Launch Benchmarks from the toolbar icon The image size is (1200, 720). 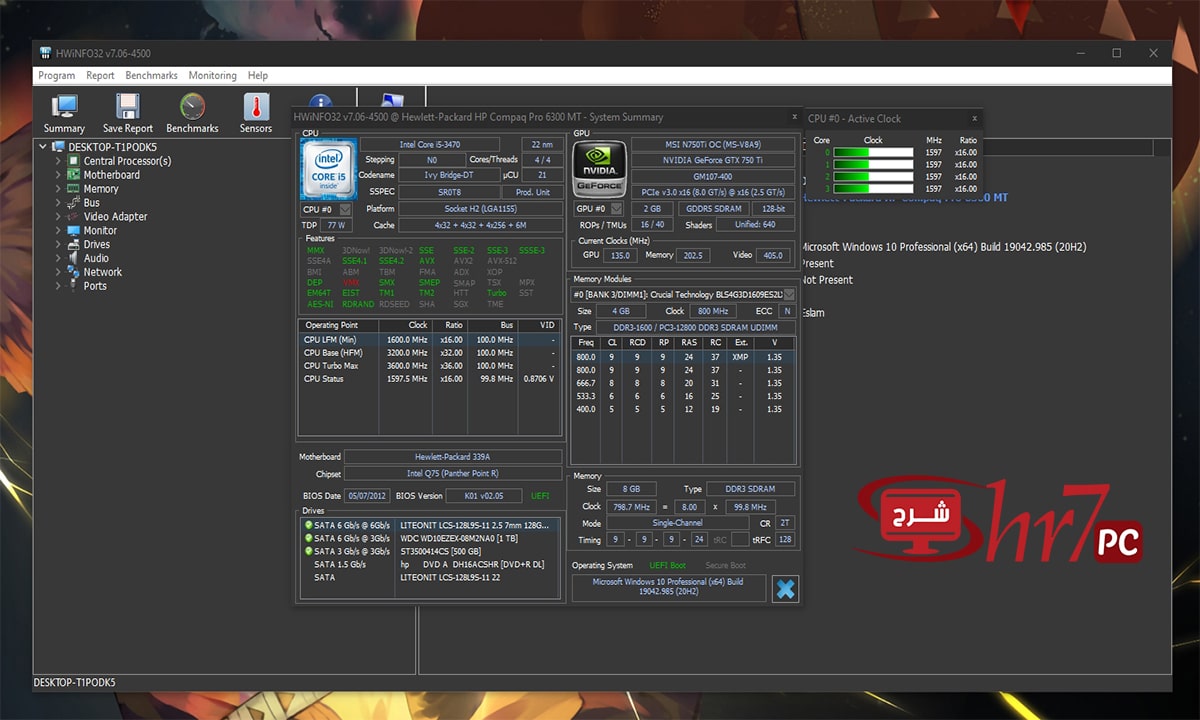point(192,112)
